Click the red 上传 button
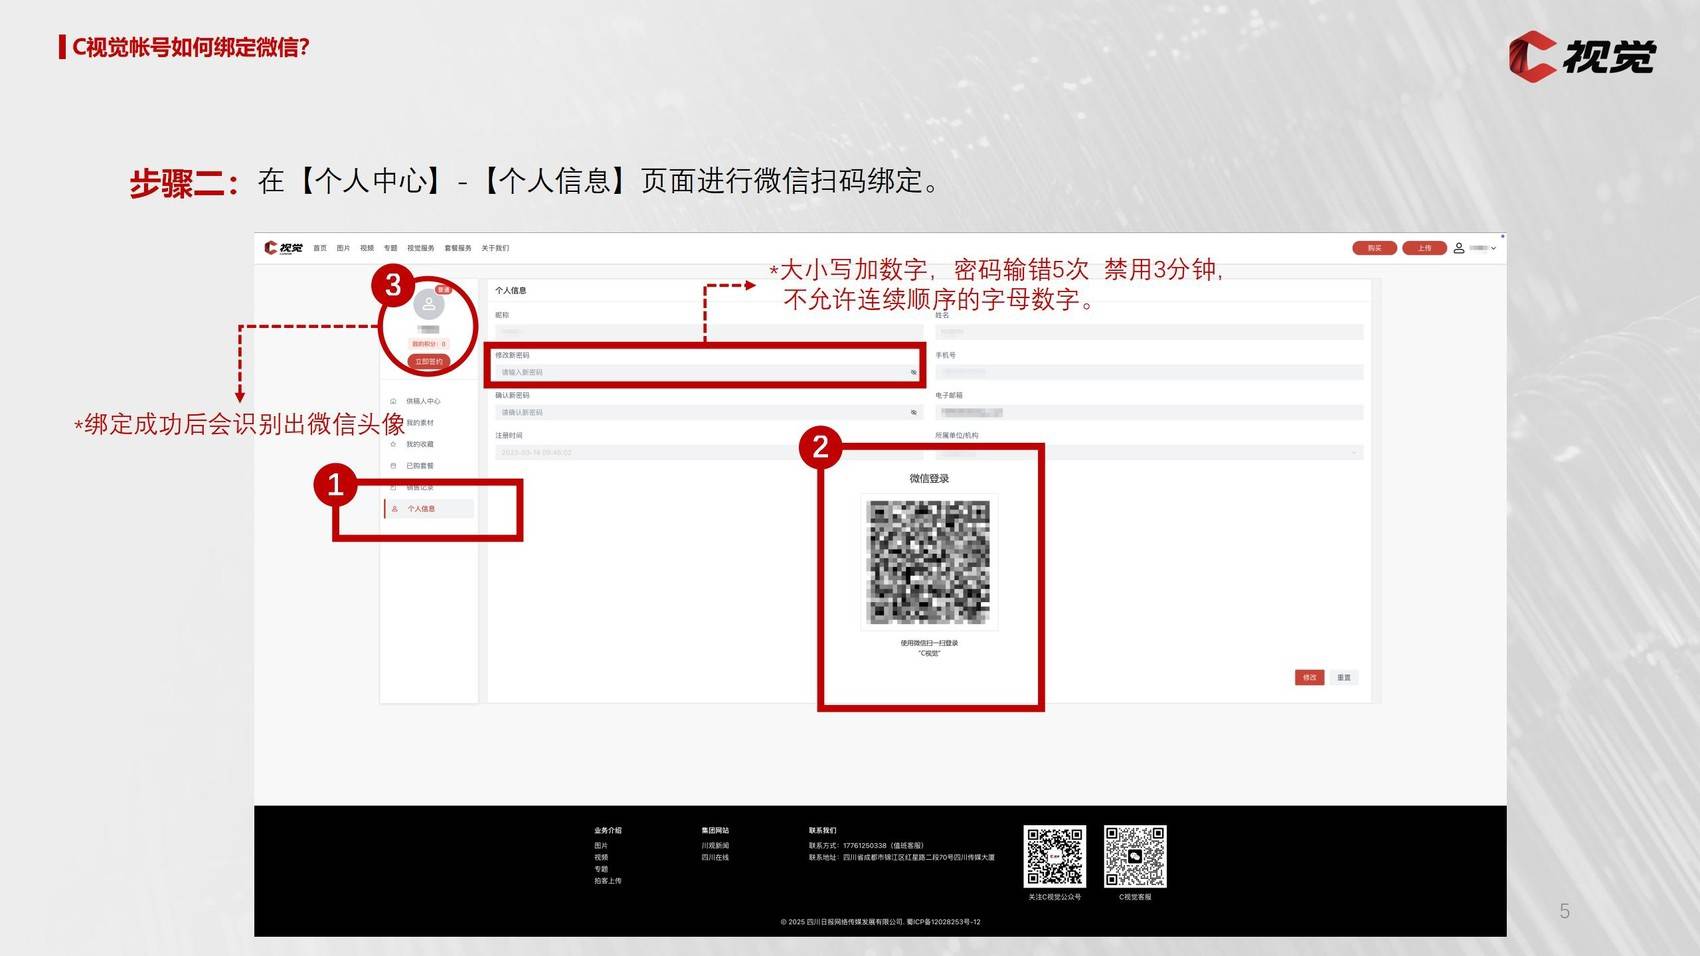Screen dimensions: 1700x956 click(x=1424, y=248)
